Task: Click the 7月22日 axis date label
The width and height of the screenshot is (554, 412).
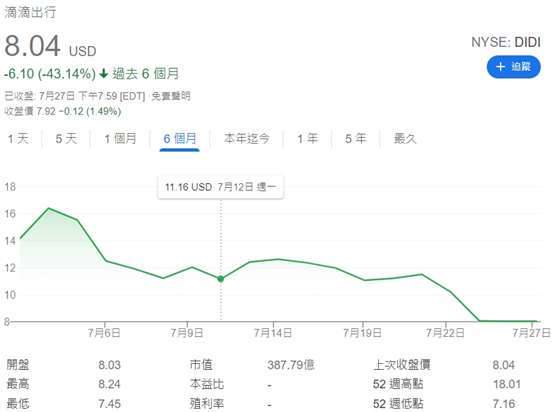Action: point(445,333)
